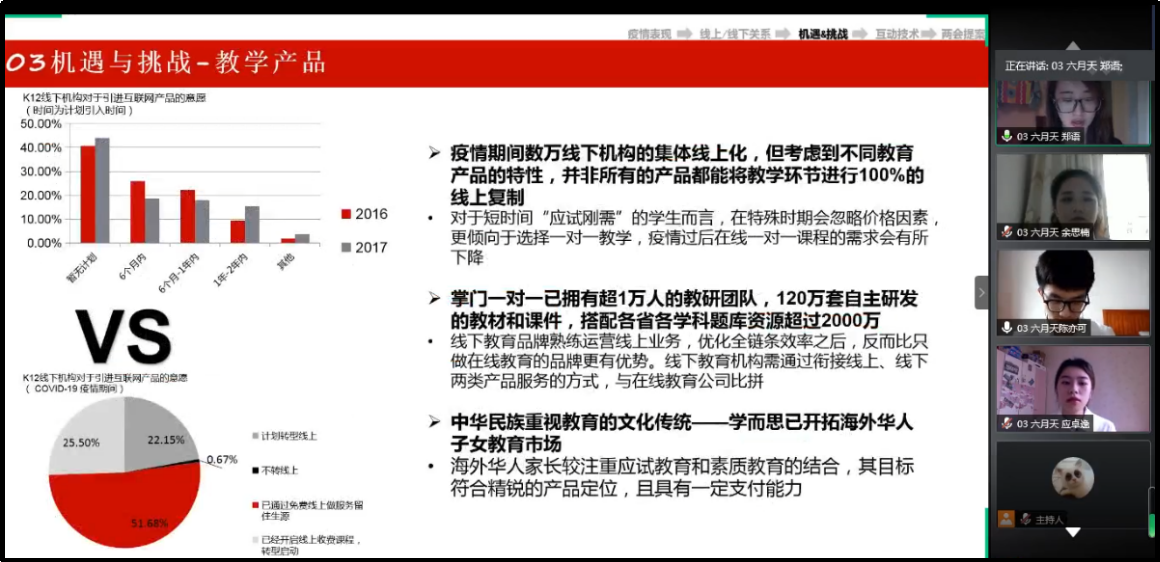Viewport: 1160px width, 562px height.
Task: Click the green microphone icon of 郑语
Action: pos(1006,136)
